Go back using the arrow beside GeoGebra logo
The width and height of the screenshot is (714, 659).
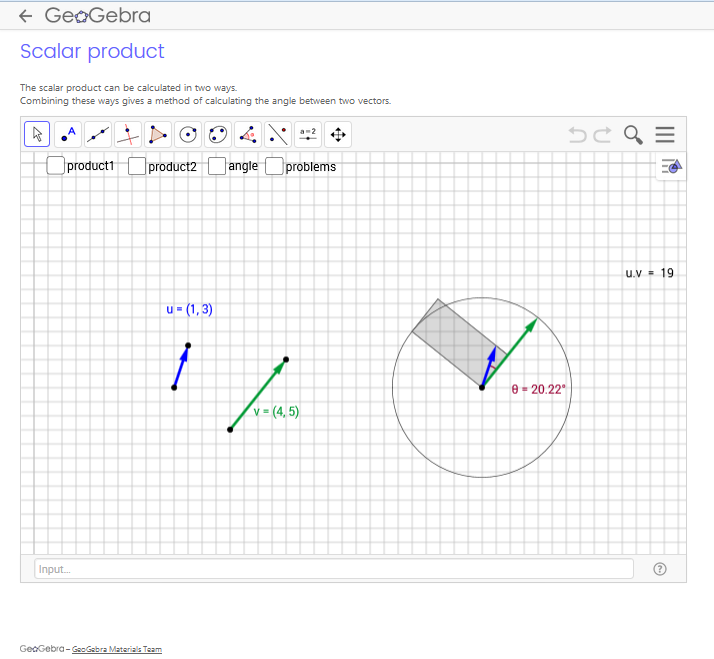[26, 16]
